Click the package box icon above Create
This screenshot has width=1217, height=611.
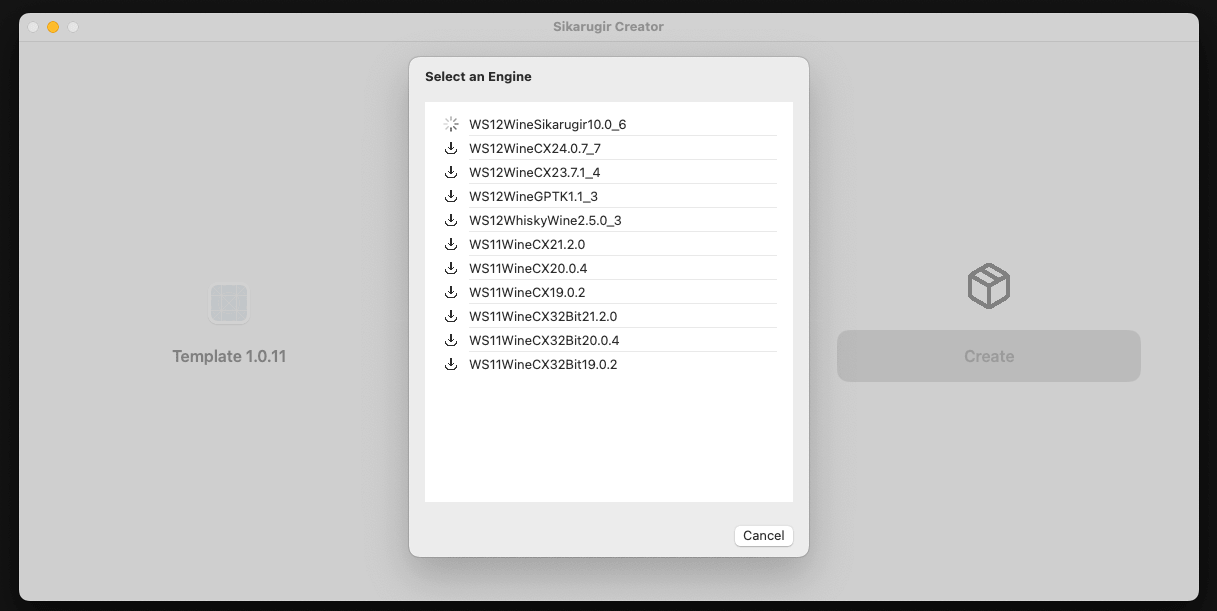click(x=988, y=286)
